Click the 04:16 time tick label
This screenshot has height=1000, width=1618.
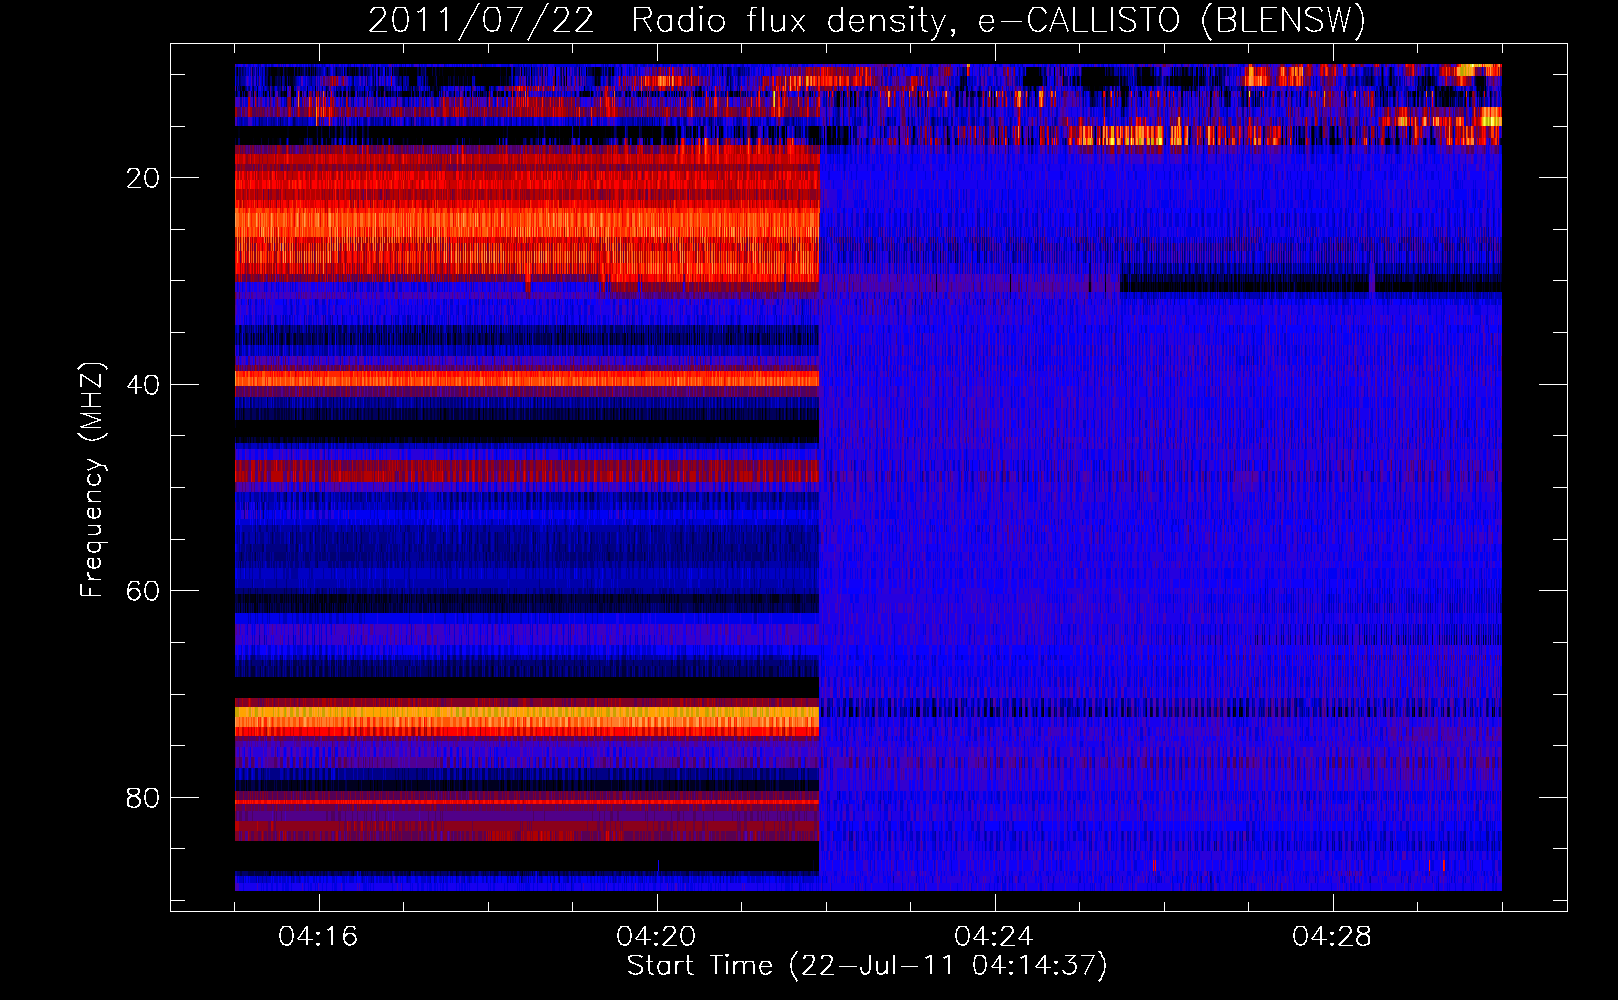pos(318,937)
